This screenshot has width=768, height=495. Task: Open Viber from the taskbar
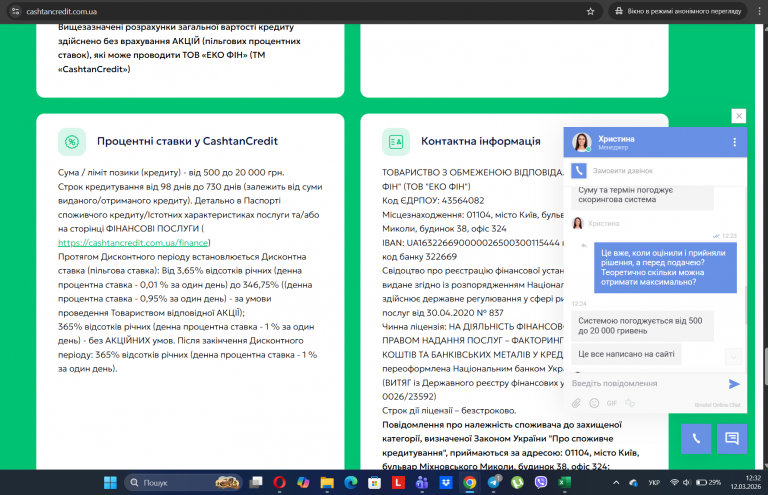(541, 483)
